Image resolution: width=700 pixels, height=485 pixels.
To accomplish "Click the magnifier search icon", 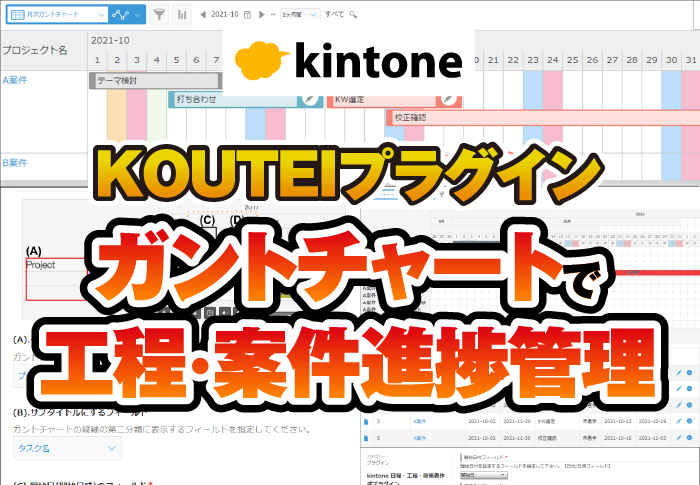I will coord(353,15).
